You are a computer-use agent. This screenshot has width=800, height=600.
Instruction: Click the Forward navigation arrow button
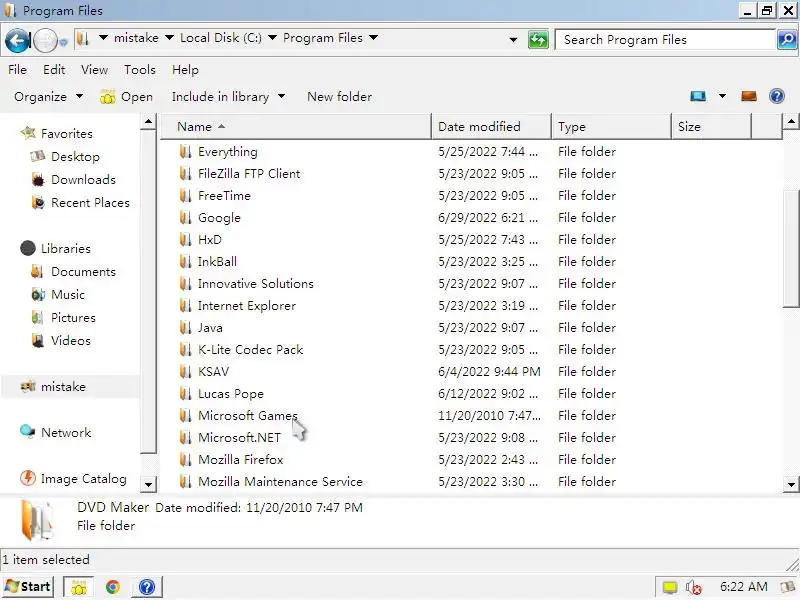click(x=45, y=41)
